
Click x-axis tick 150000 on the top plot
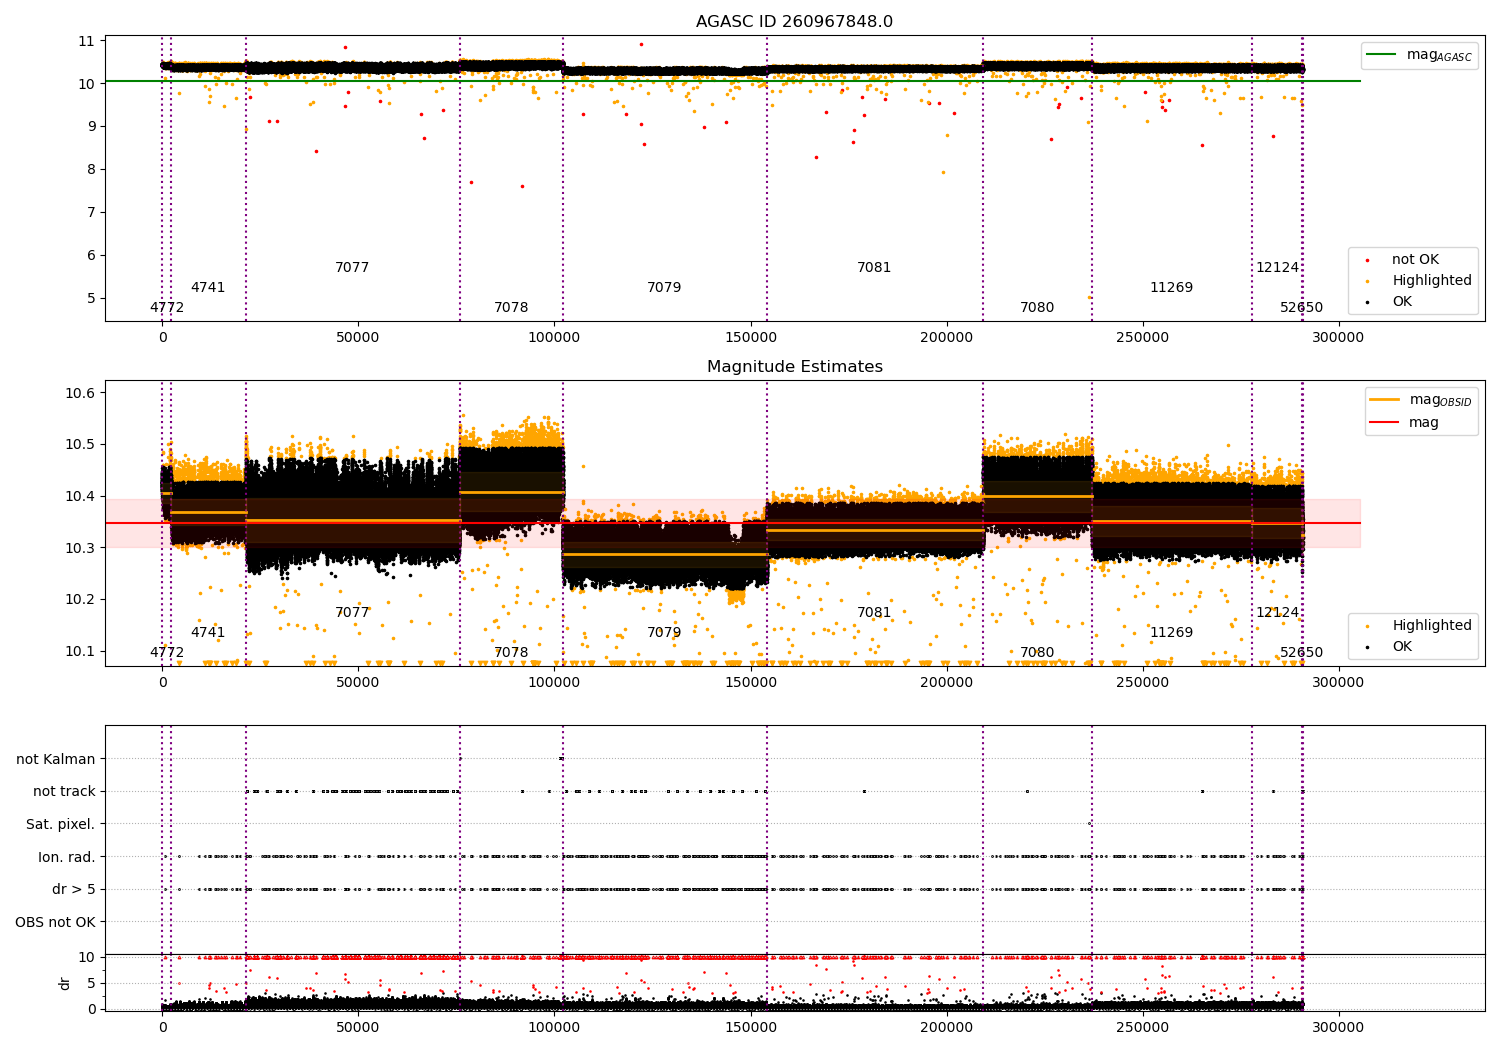pos(750,338)
